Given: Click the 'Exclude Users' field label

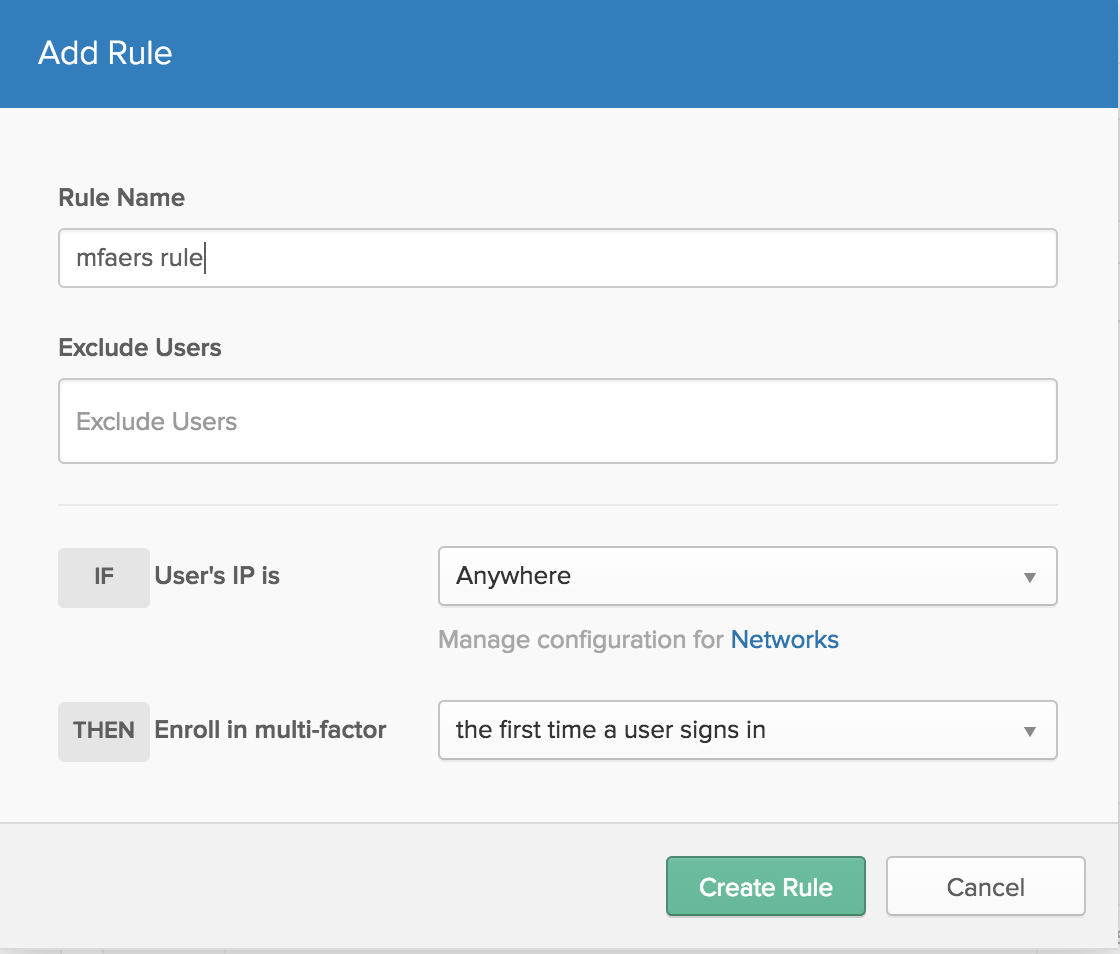Looking at the screenshot, I should point(140,348).
